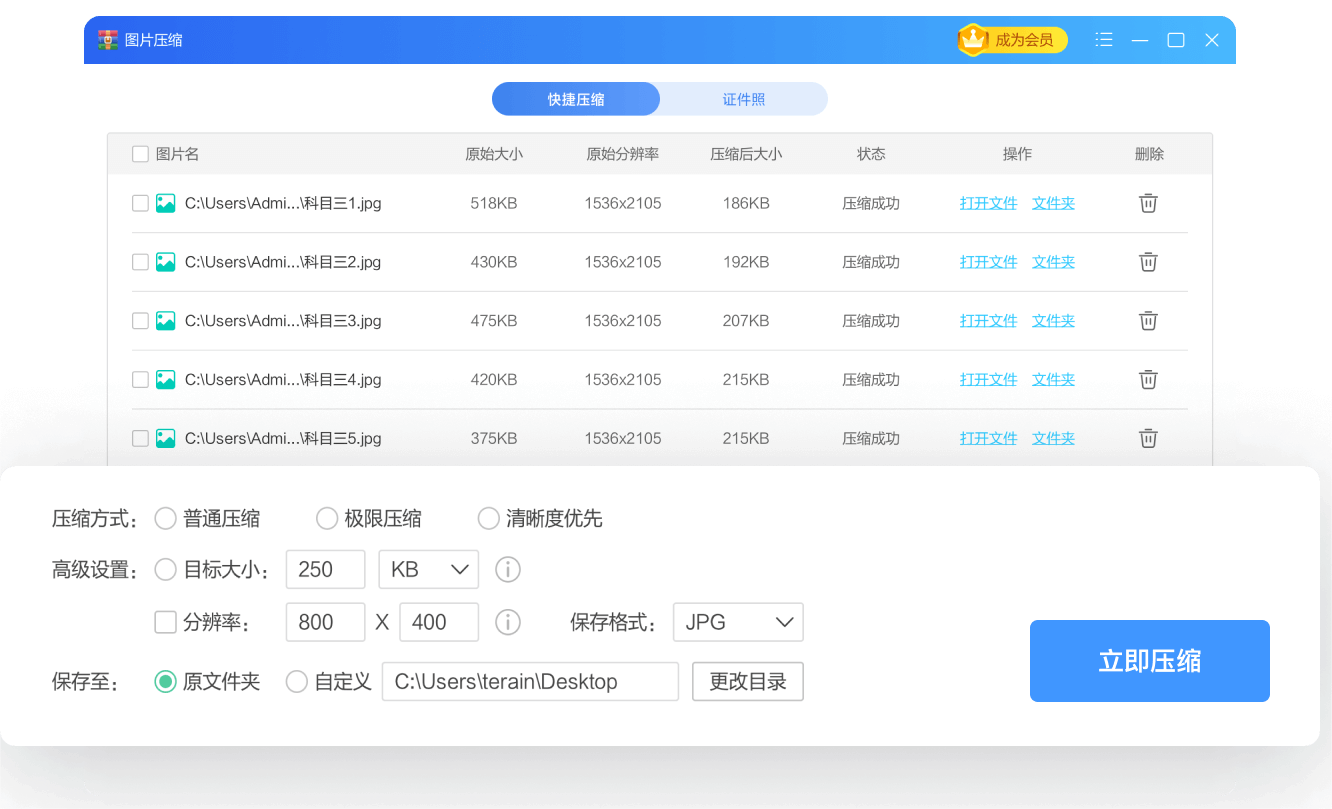
Task: Check the box for 科目三3.jpg
Action: 140,321
